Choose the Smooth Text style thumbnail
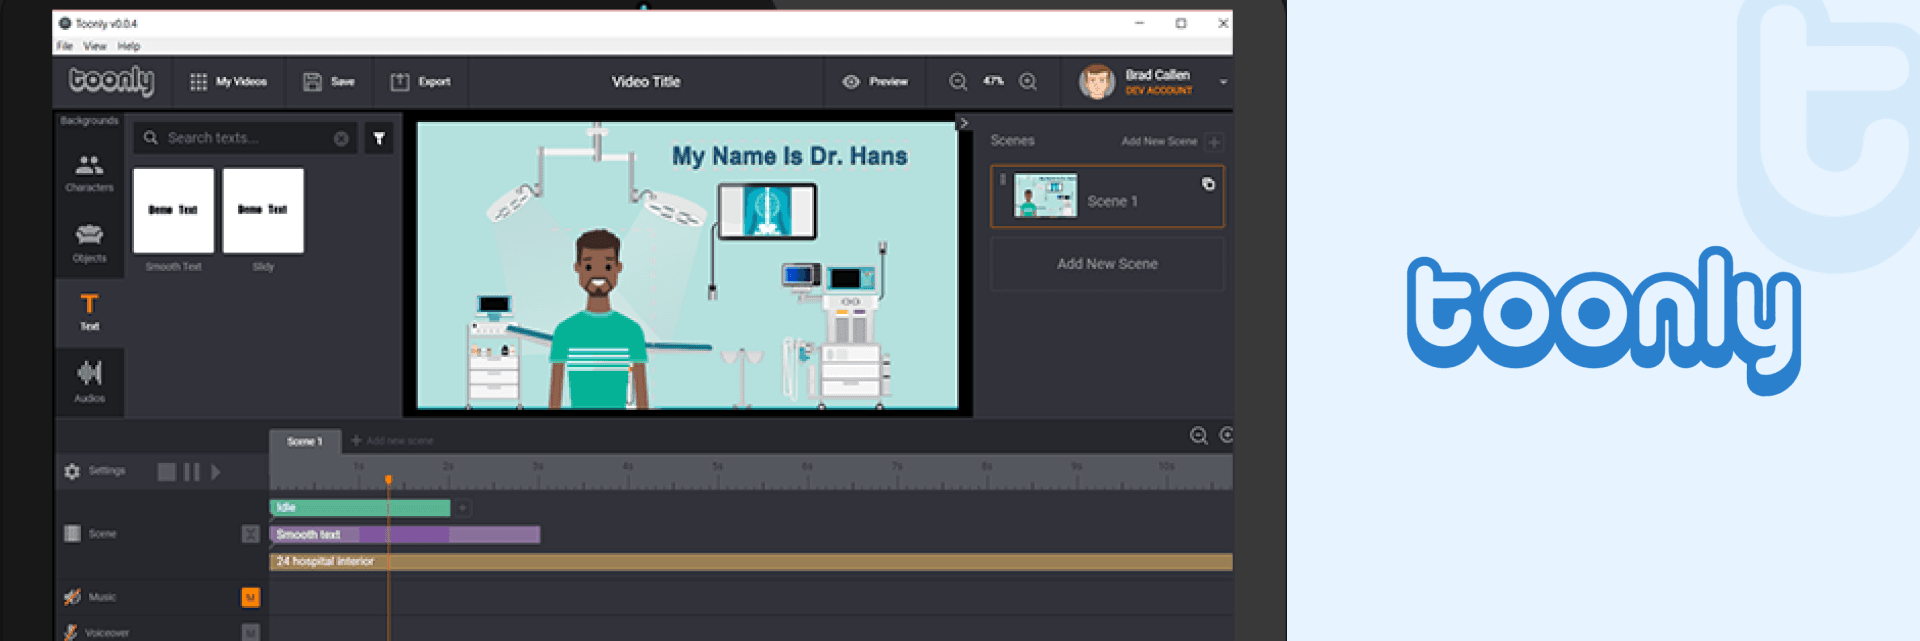1920x641 pixels. [x=174, y=210]
